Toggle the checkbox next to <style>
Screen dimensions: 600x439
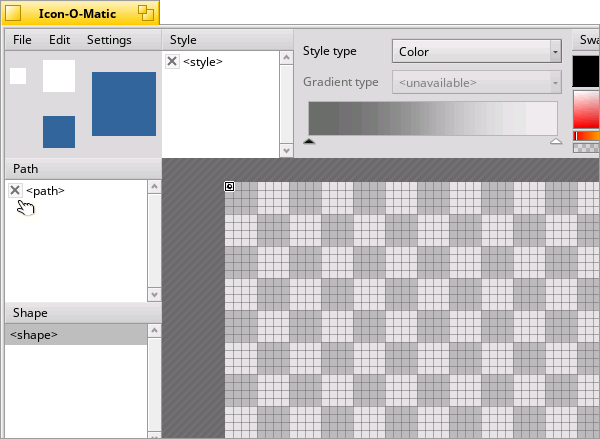pyautogui.click(x=172, y=62)
